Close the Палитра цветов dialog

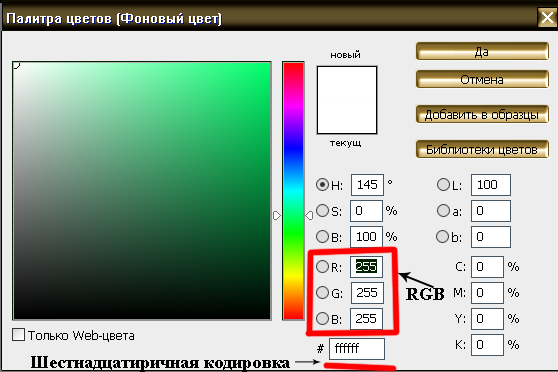click(547, 17)
